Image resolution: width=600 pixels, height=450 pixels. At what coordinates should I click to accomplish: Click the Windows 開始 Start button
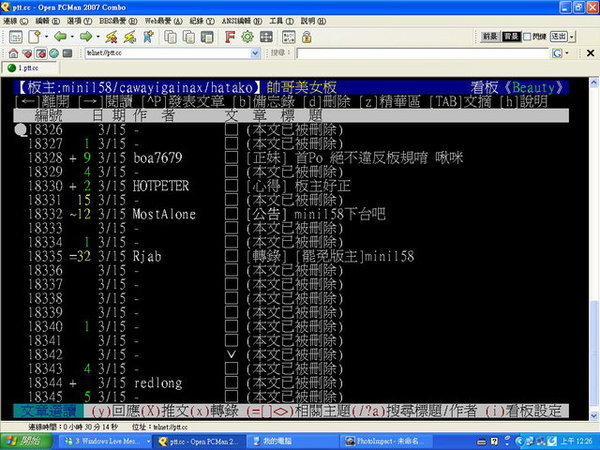26,441
